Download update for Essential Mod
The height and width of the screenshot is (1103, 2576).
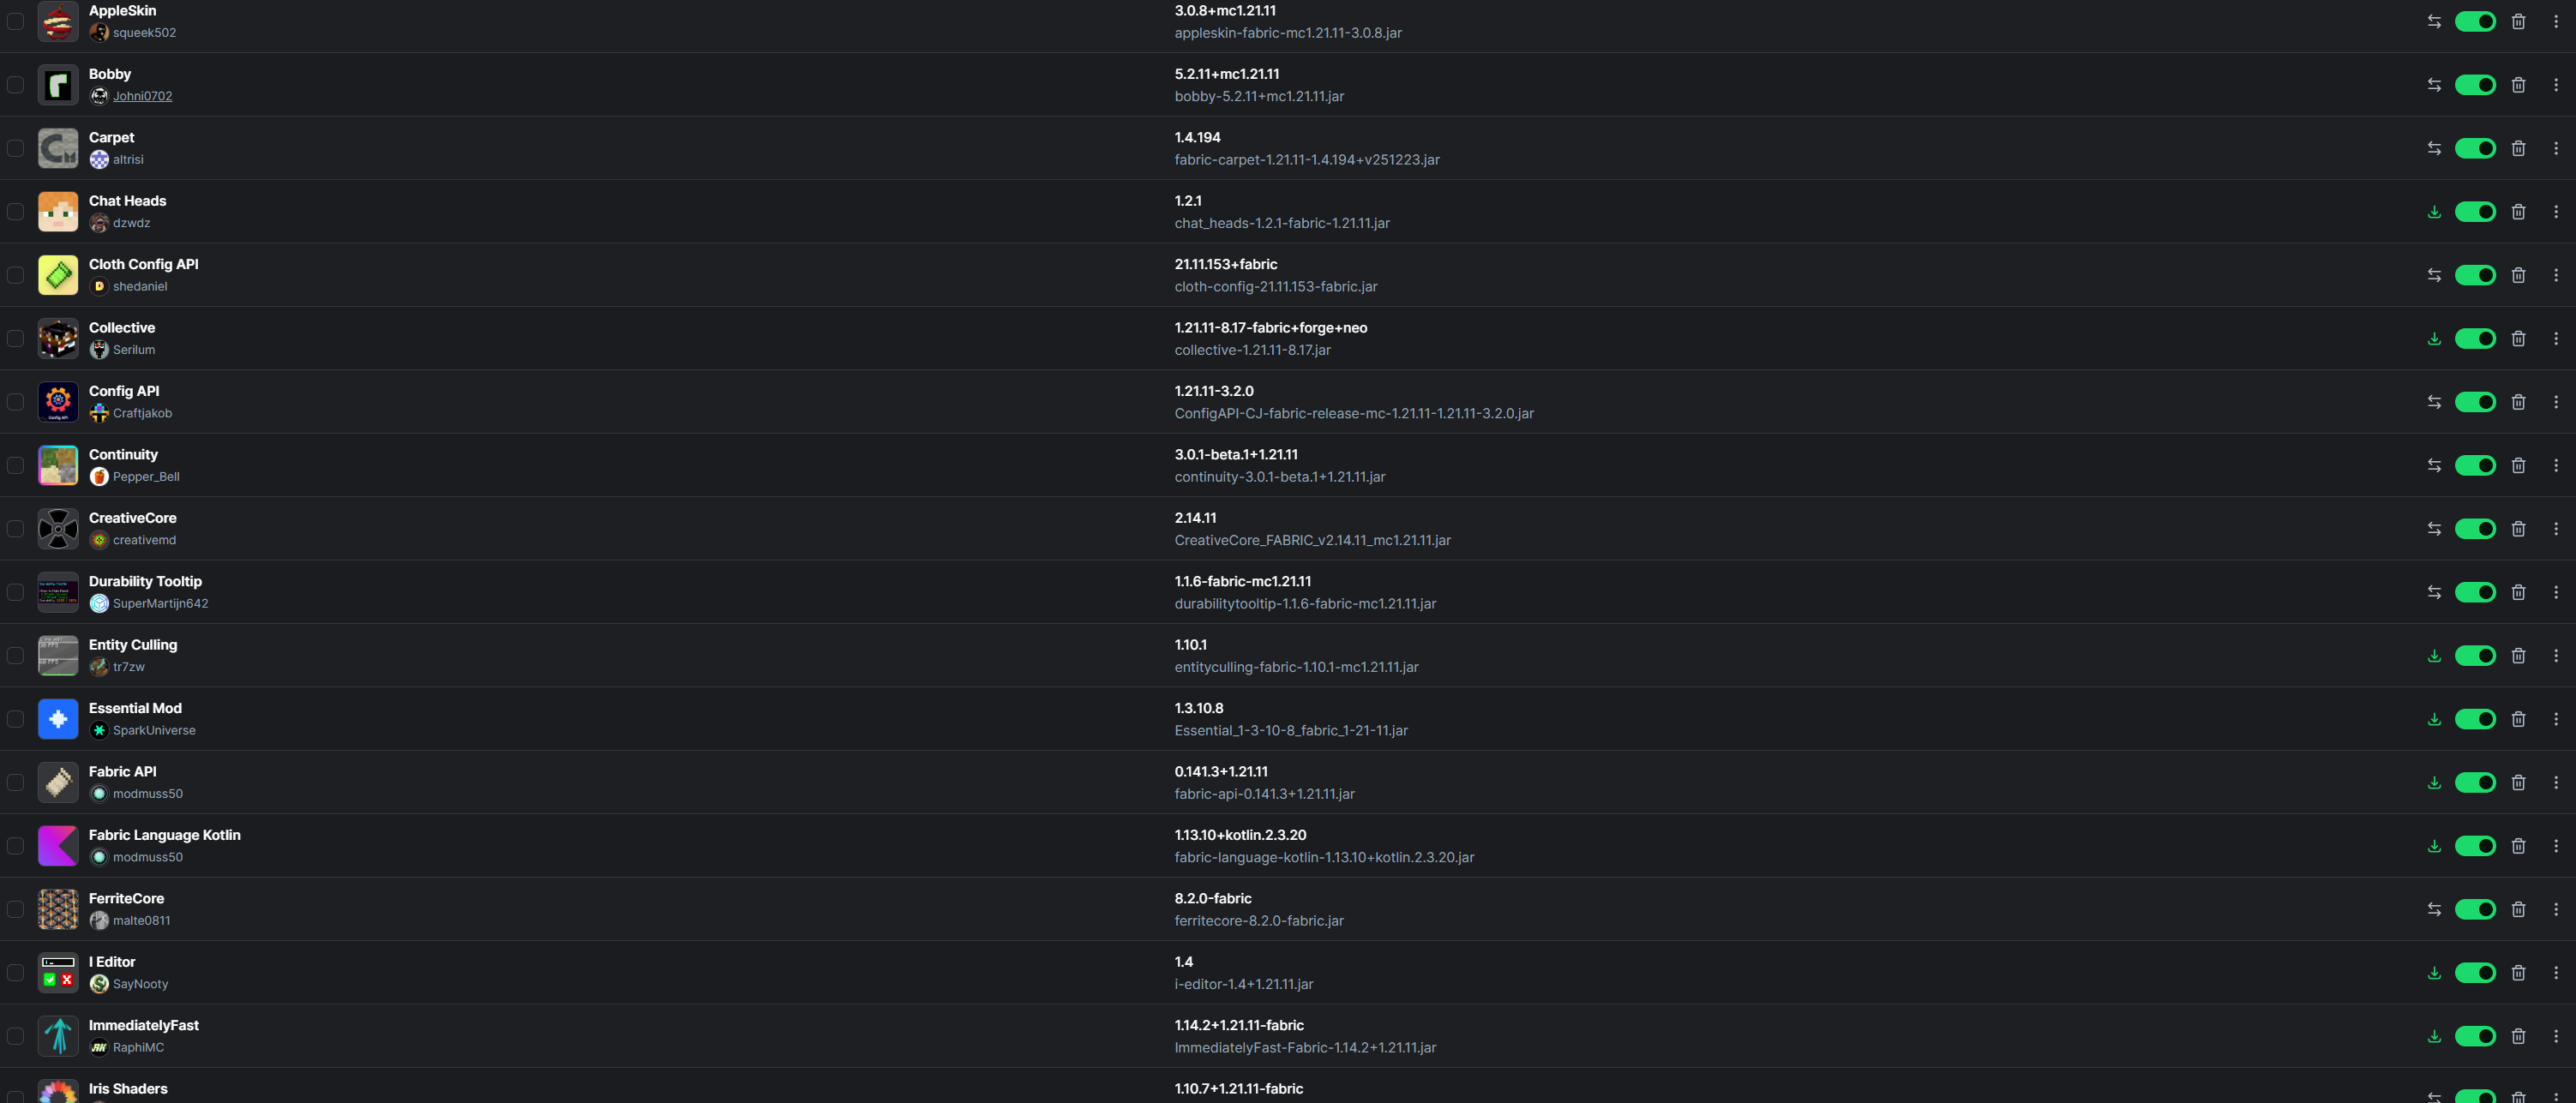[x=2434, y=719]
